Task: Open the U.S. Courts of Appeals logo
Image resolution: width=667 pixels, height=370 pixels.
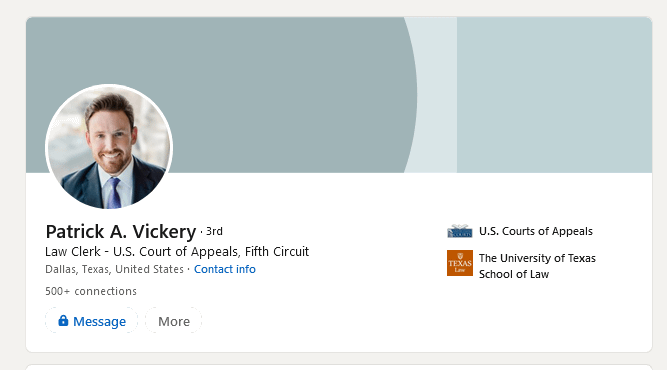Action: [x=459, y=231]
